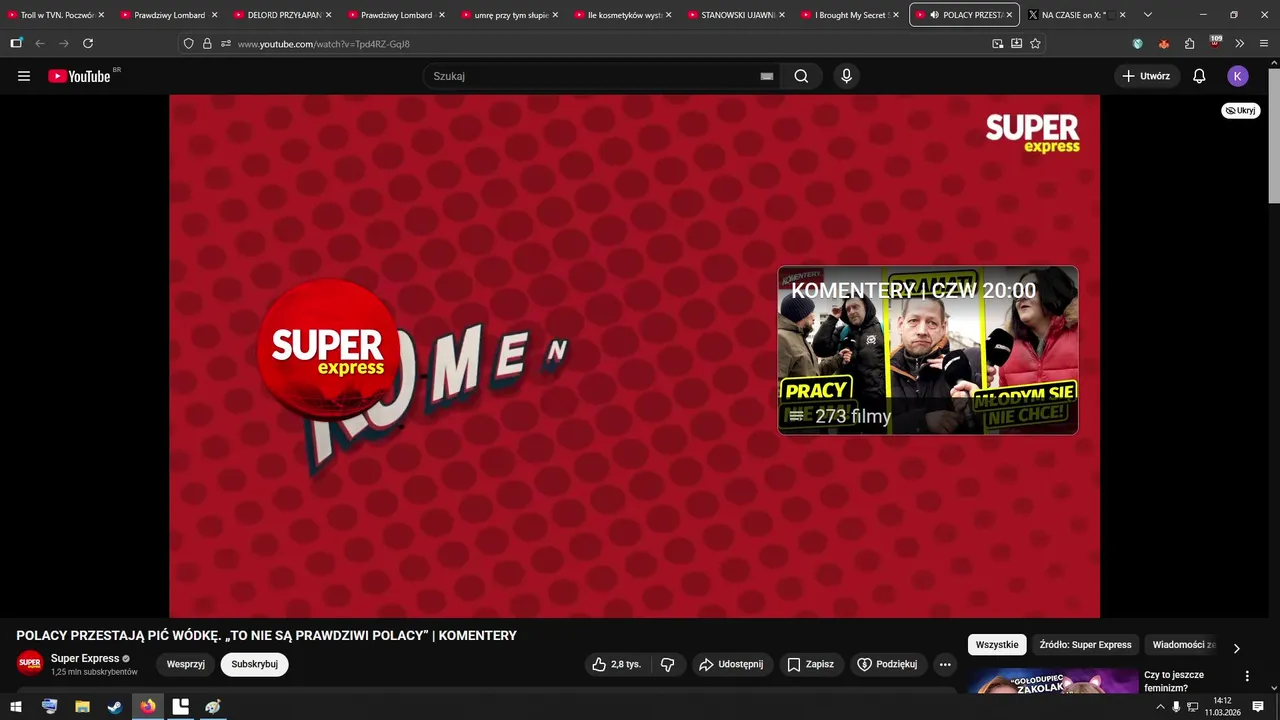The height and width of the screenshot is (720, 1280).
Task: Open Firefox sidebar view icon
Action: pos(16,43)
